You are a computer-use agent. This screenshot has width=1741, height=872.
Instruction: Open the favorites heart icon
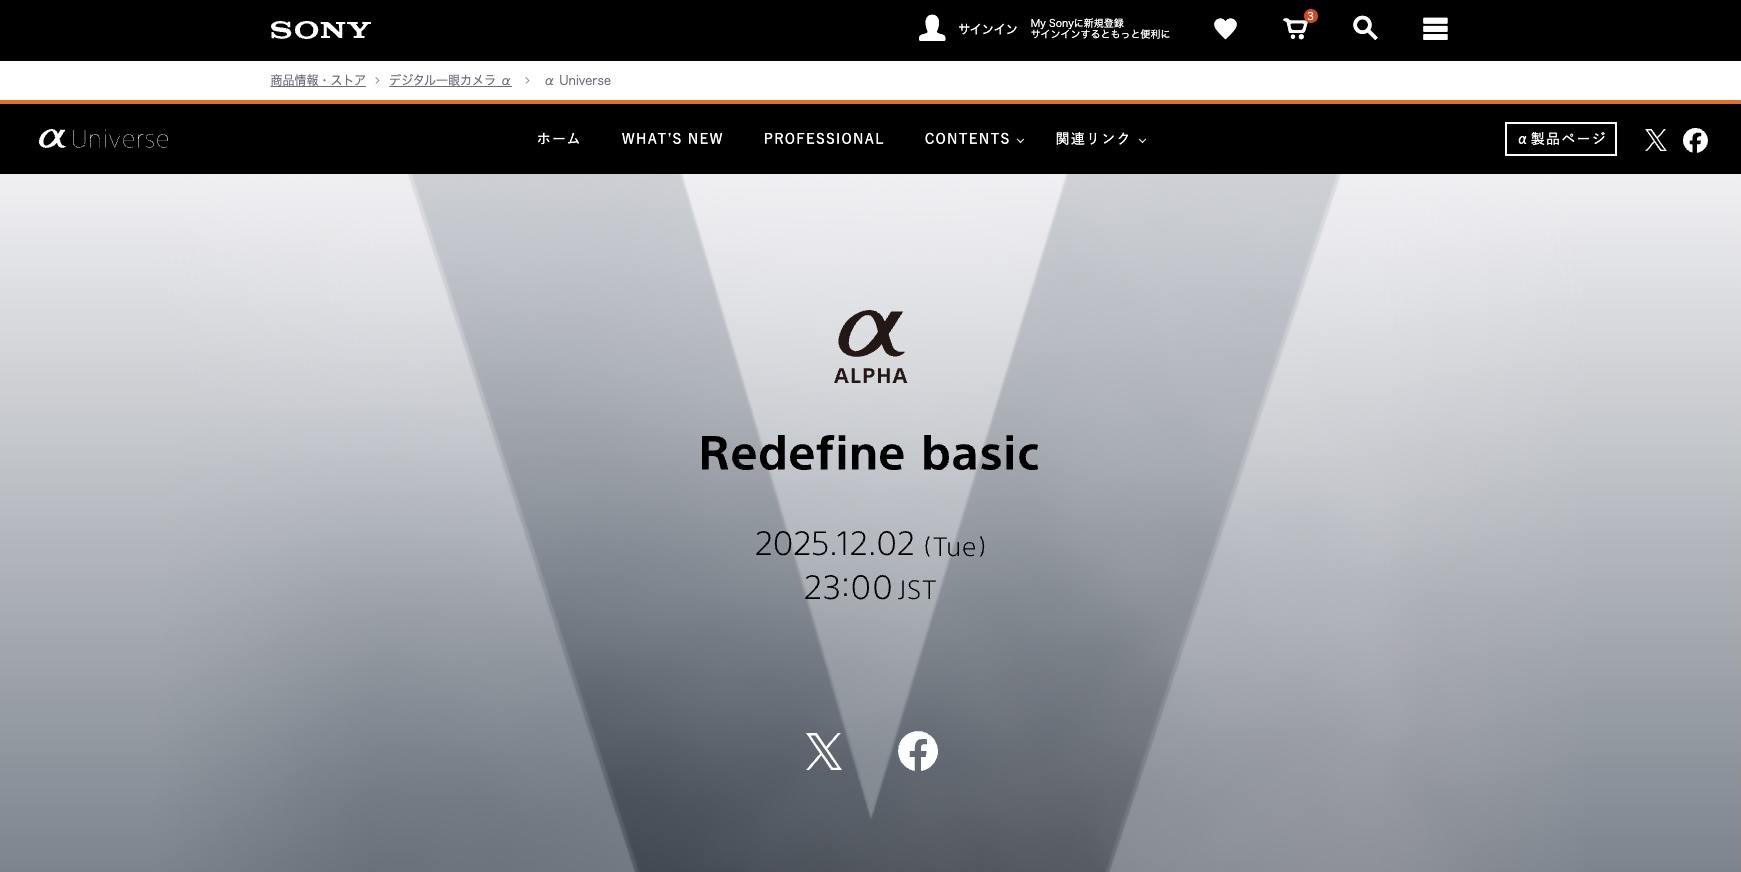click(x=1225, y=29)
